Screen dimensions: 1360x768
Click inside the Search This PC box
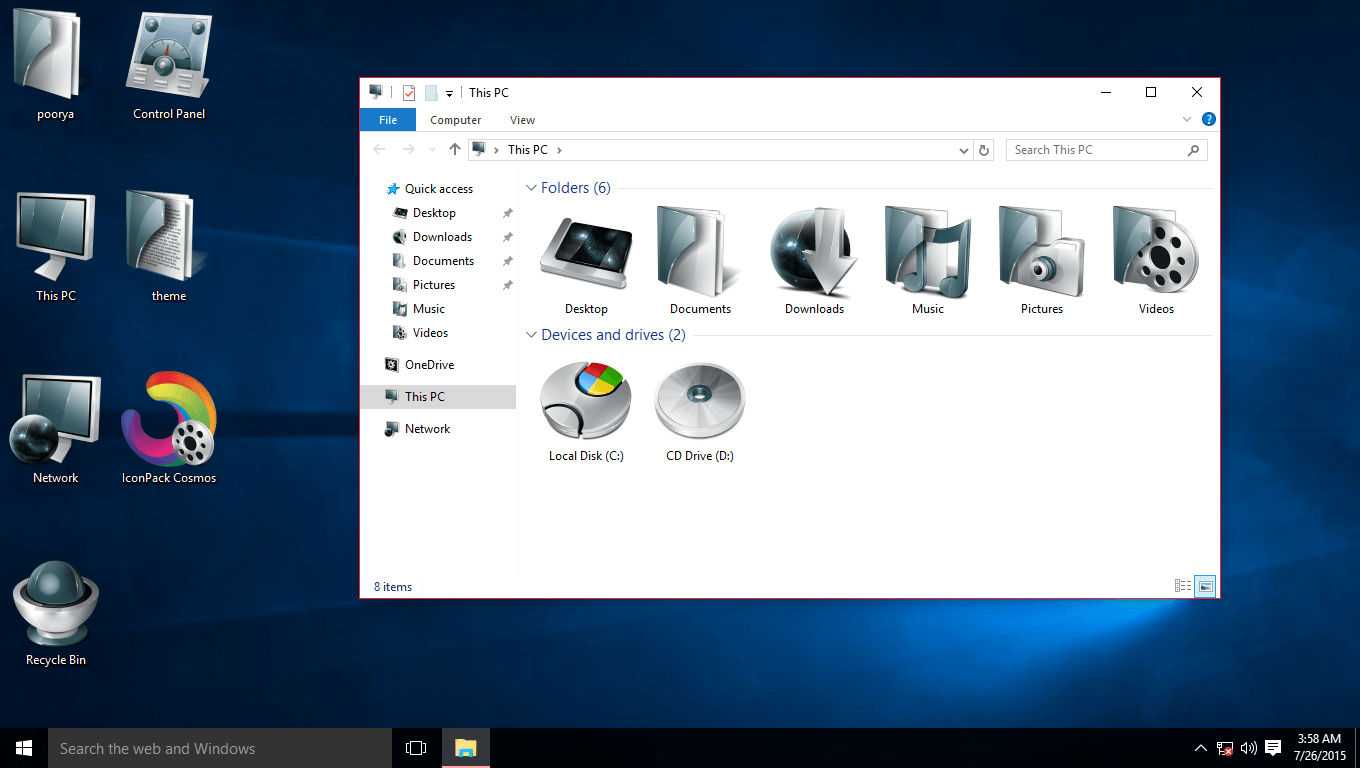click(x=1090, y=149)
